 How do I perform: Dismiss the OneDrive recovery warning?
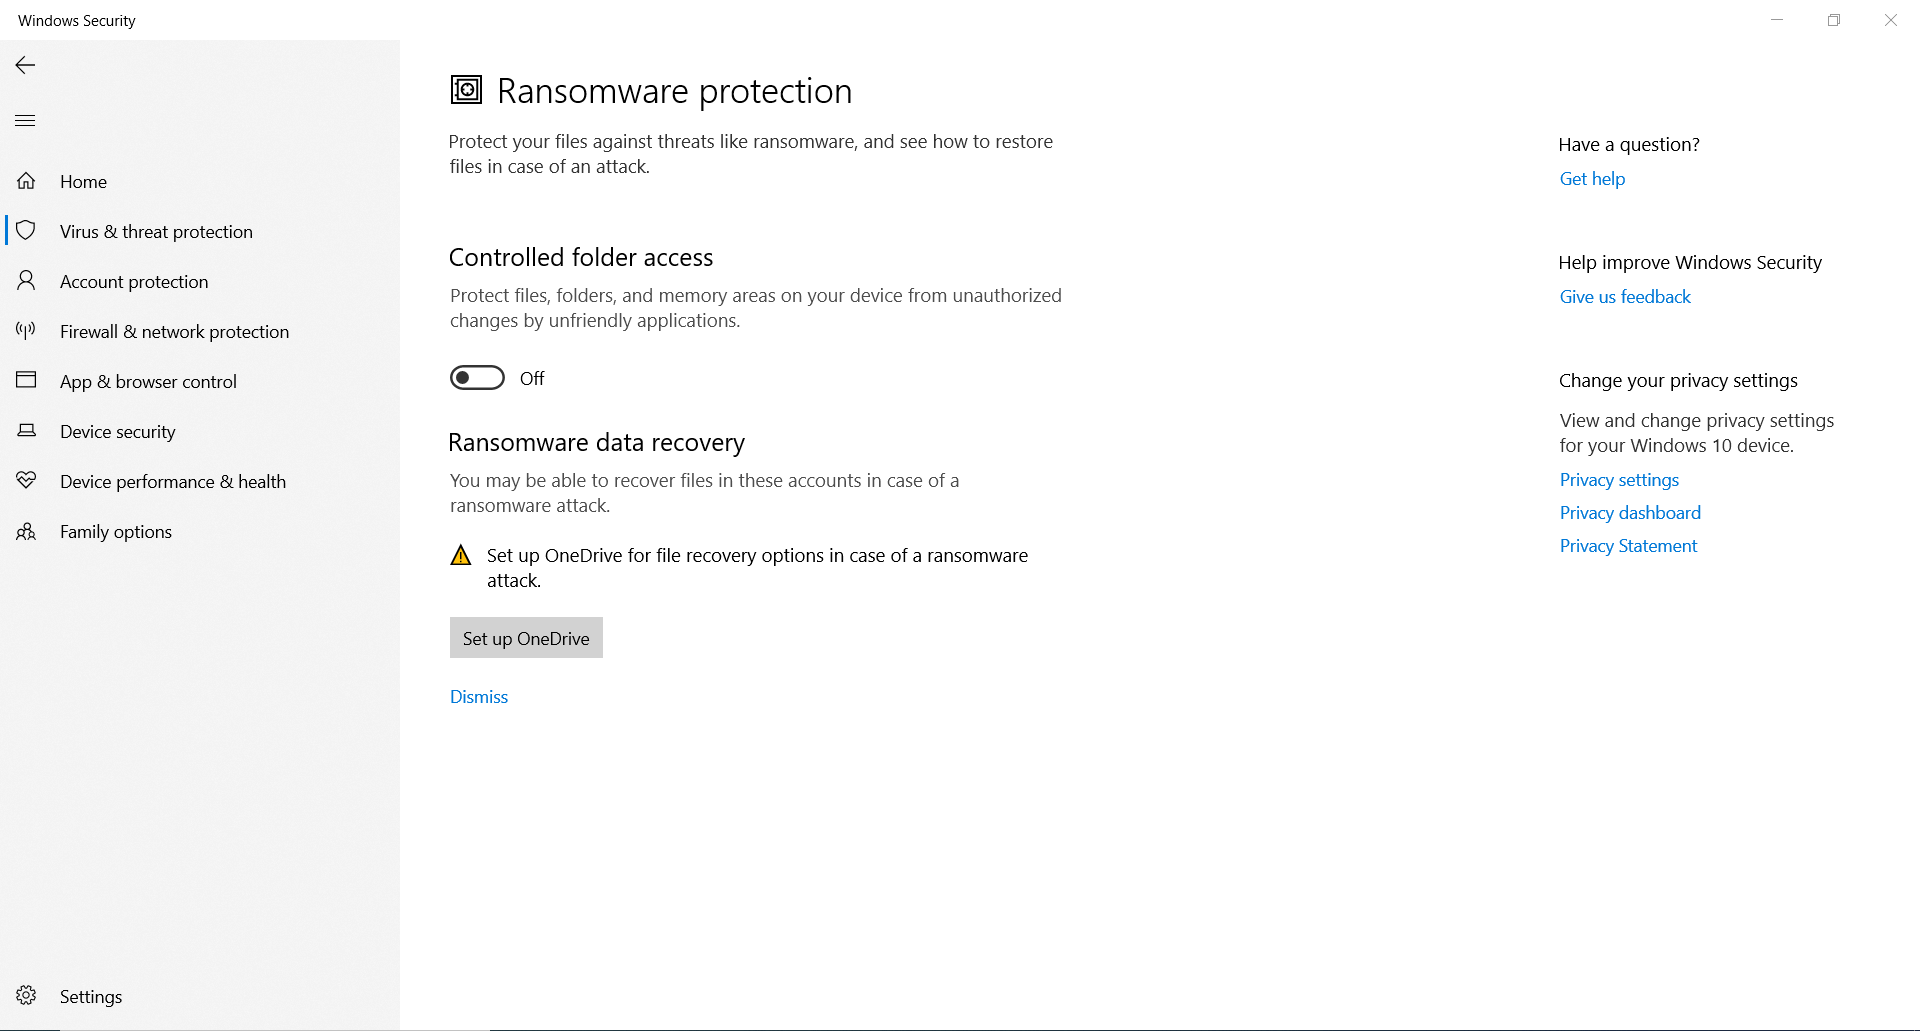pos(479,697)
